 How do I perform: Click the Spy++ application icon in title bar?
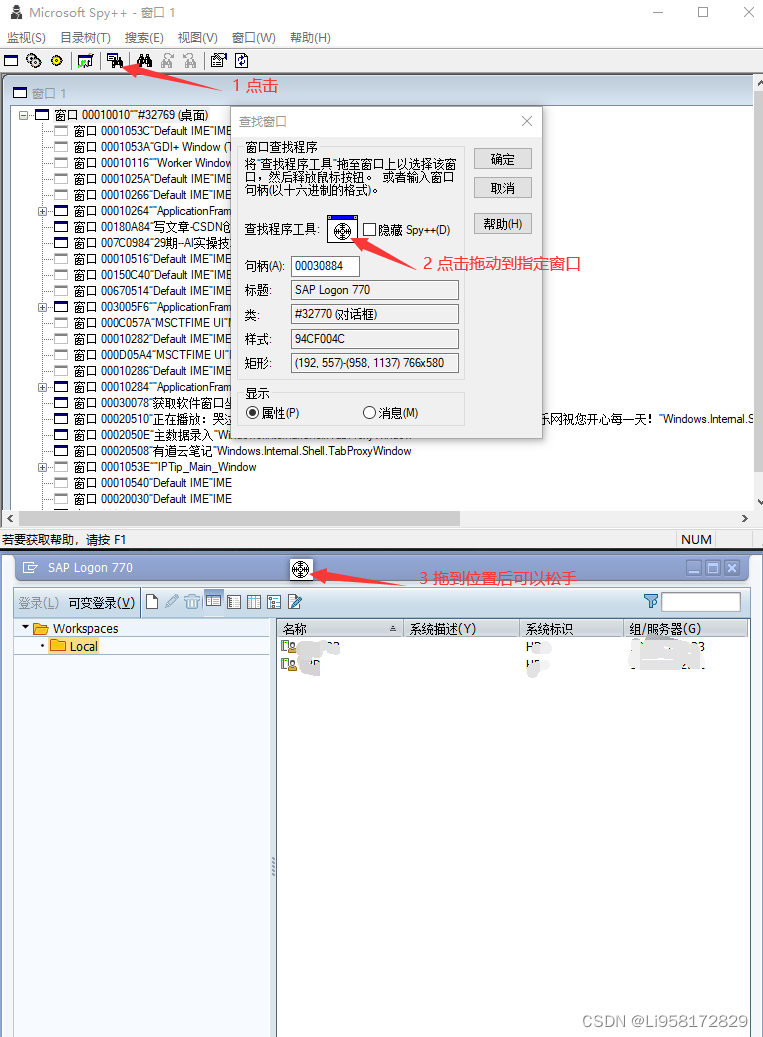tap(17, 12)
